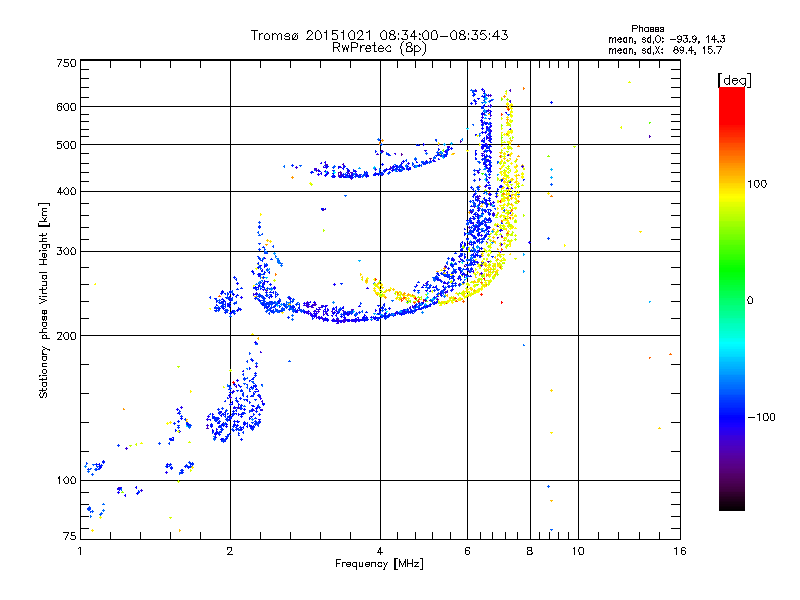Viewport: 800px width, 600px height.
Task: Click the x-axis tick label "4"
Action: click(x=380, y=551)
